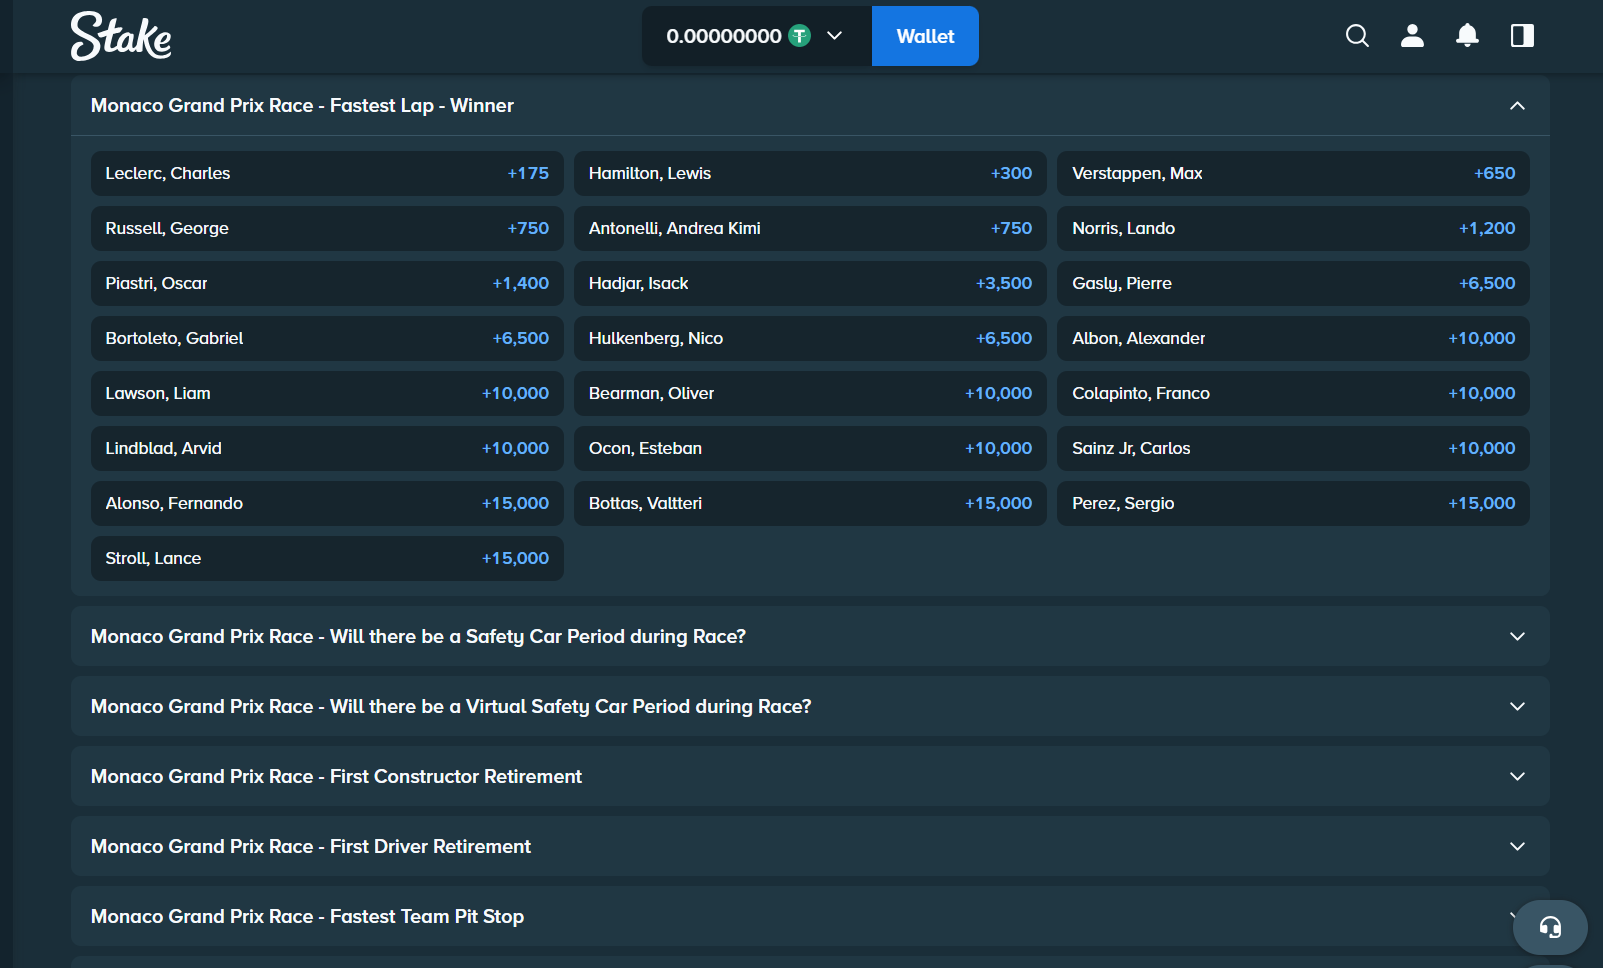Screen dimensions: 1603x968
Task: Expand Fastest Team Pit Stop market
Action: point(810,916)
